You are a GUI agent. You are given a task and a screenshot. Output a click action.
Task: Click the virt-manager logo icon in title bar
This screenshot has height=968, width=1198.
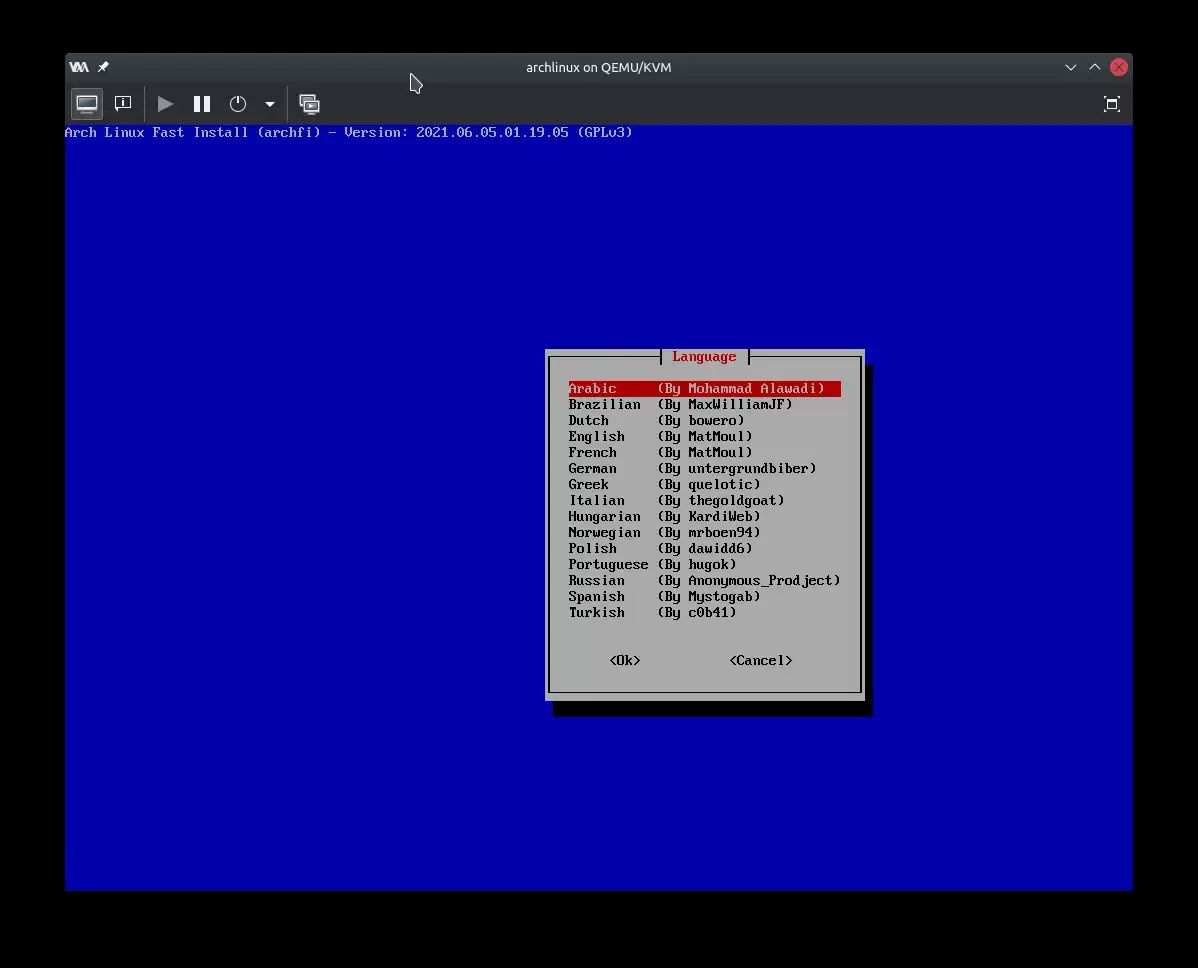(79, 67)
